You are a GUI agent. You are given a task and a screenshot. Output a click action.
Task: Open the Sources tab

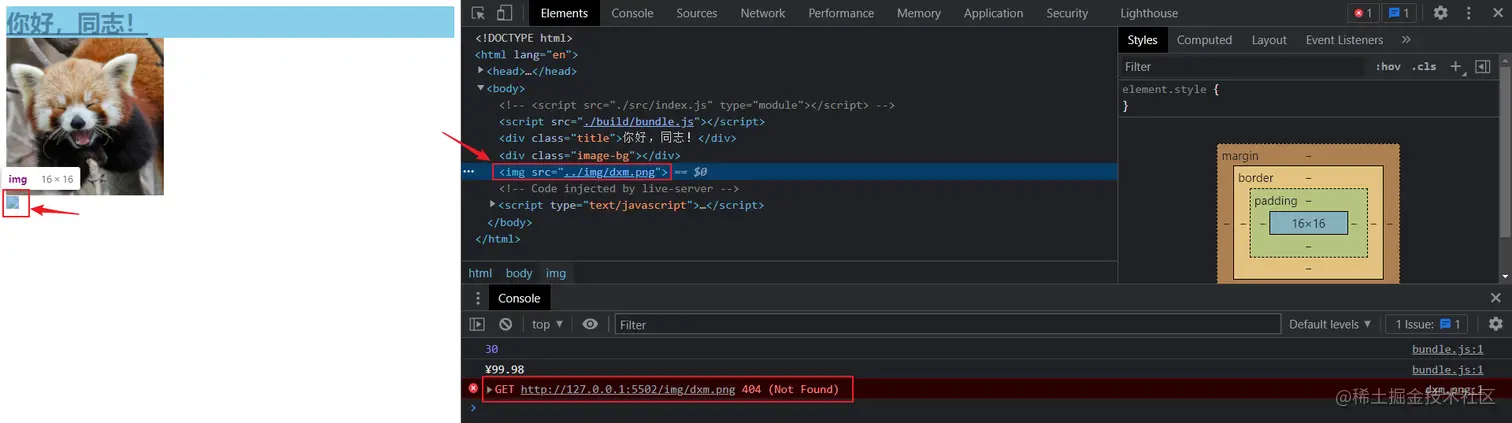697,13
